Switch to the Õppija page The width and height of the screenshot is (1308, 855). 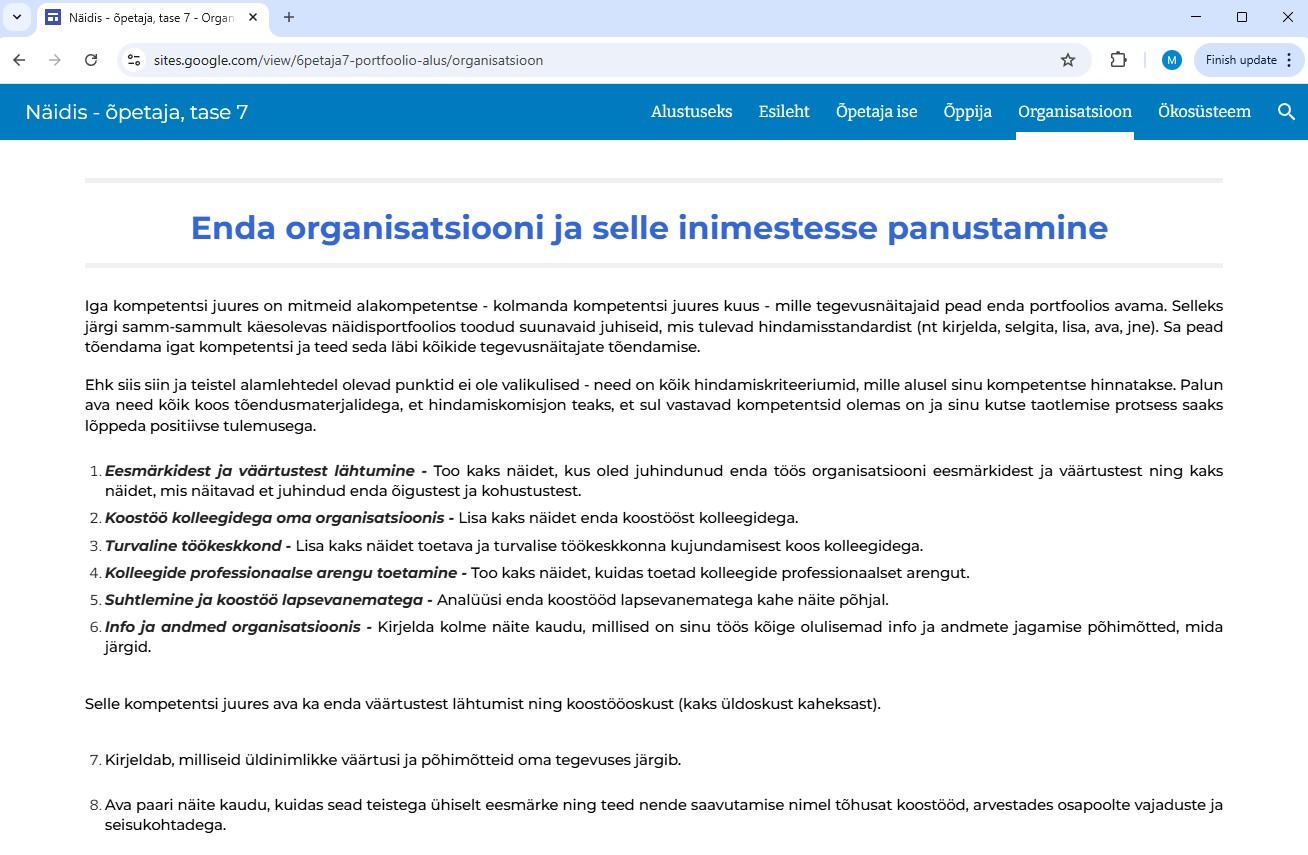pos(967,112)
